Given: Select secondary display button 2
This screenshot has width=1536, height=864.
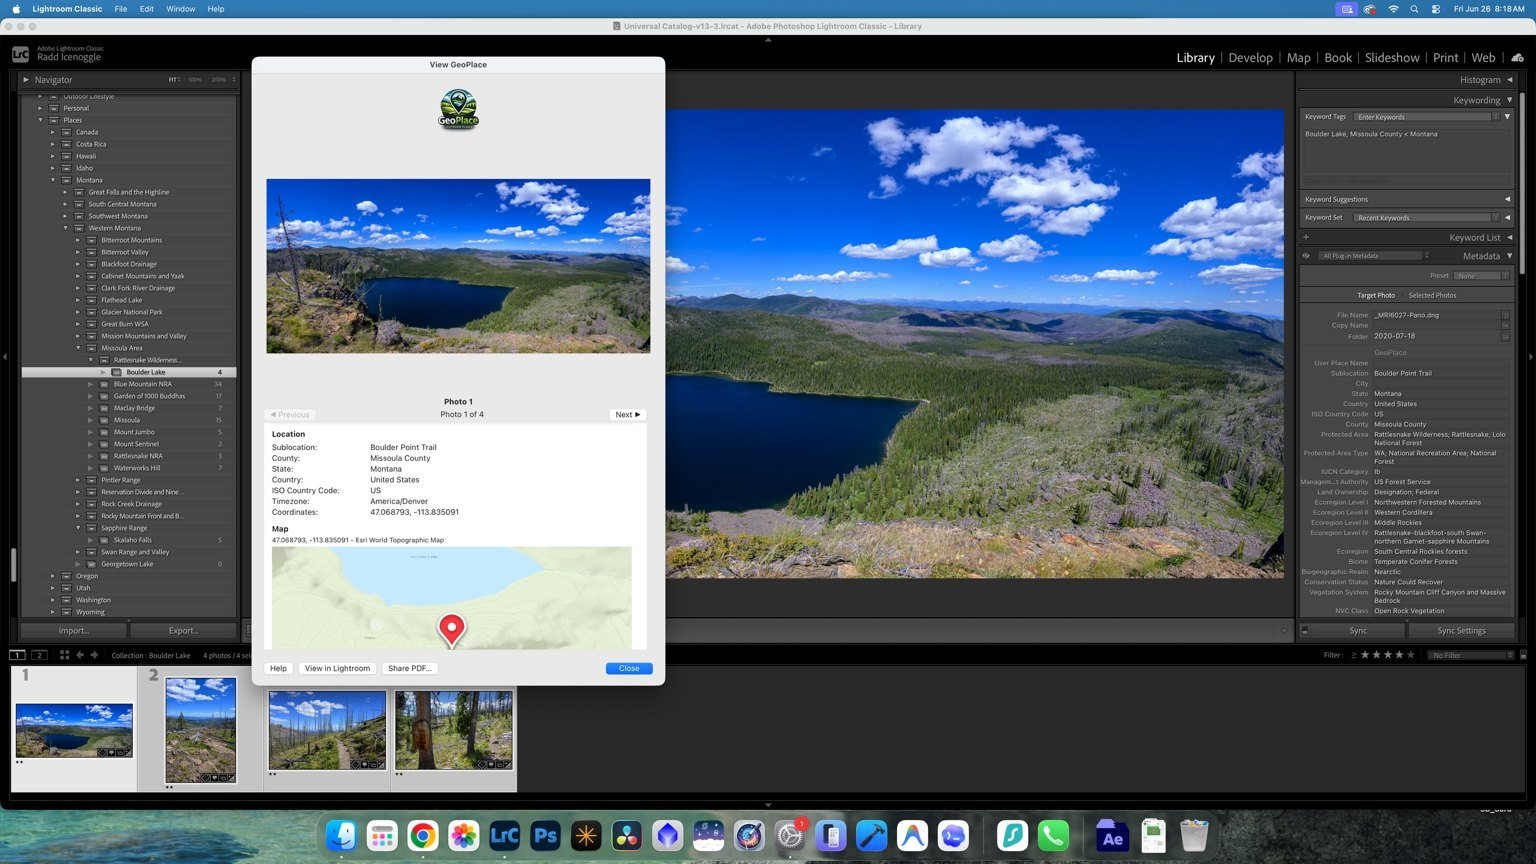Looking at the screenshot, I should coord(39,655).
